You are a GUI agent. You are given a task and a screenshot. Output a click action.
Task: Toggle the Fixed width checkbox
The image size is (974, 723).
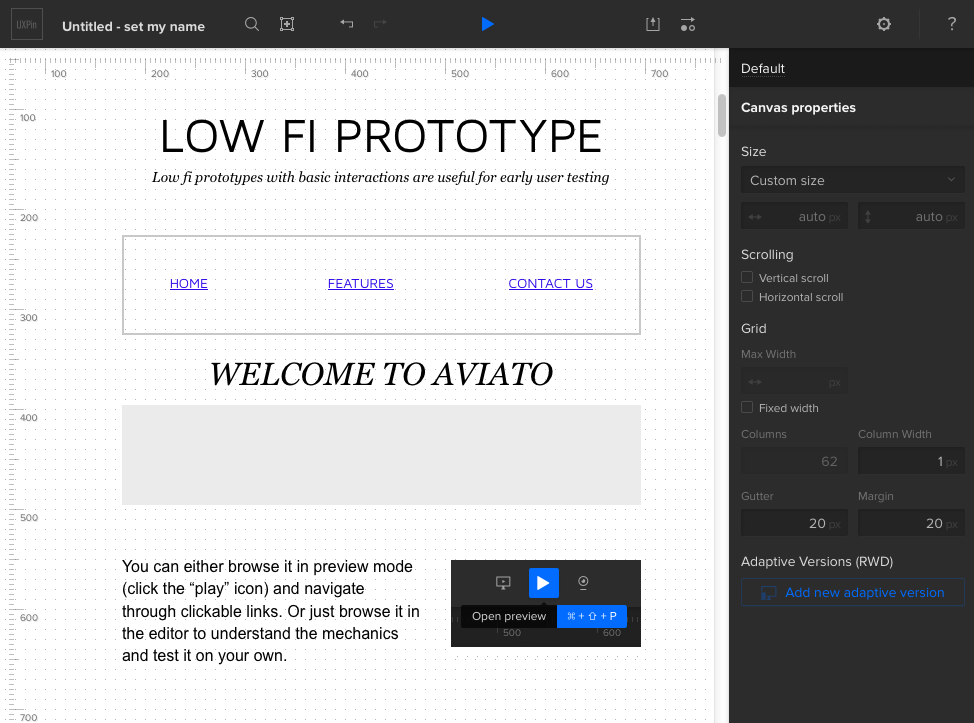coord(747,407)
